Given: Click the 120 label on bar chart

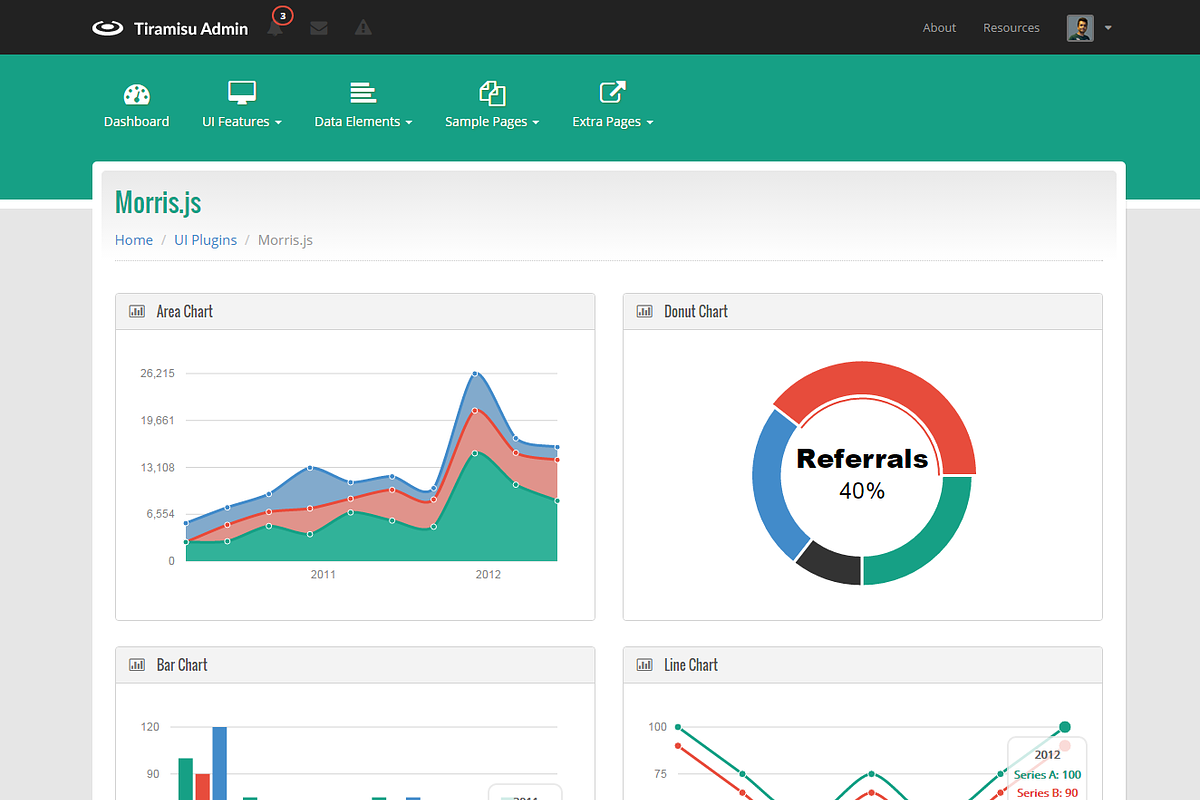Looking at the screenshot, I should point(151,727).
